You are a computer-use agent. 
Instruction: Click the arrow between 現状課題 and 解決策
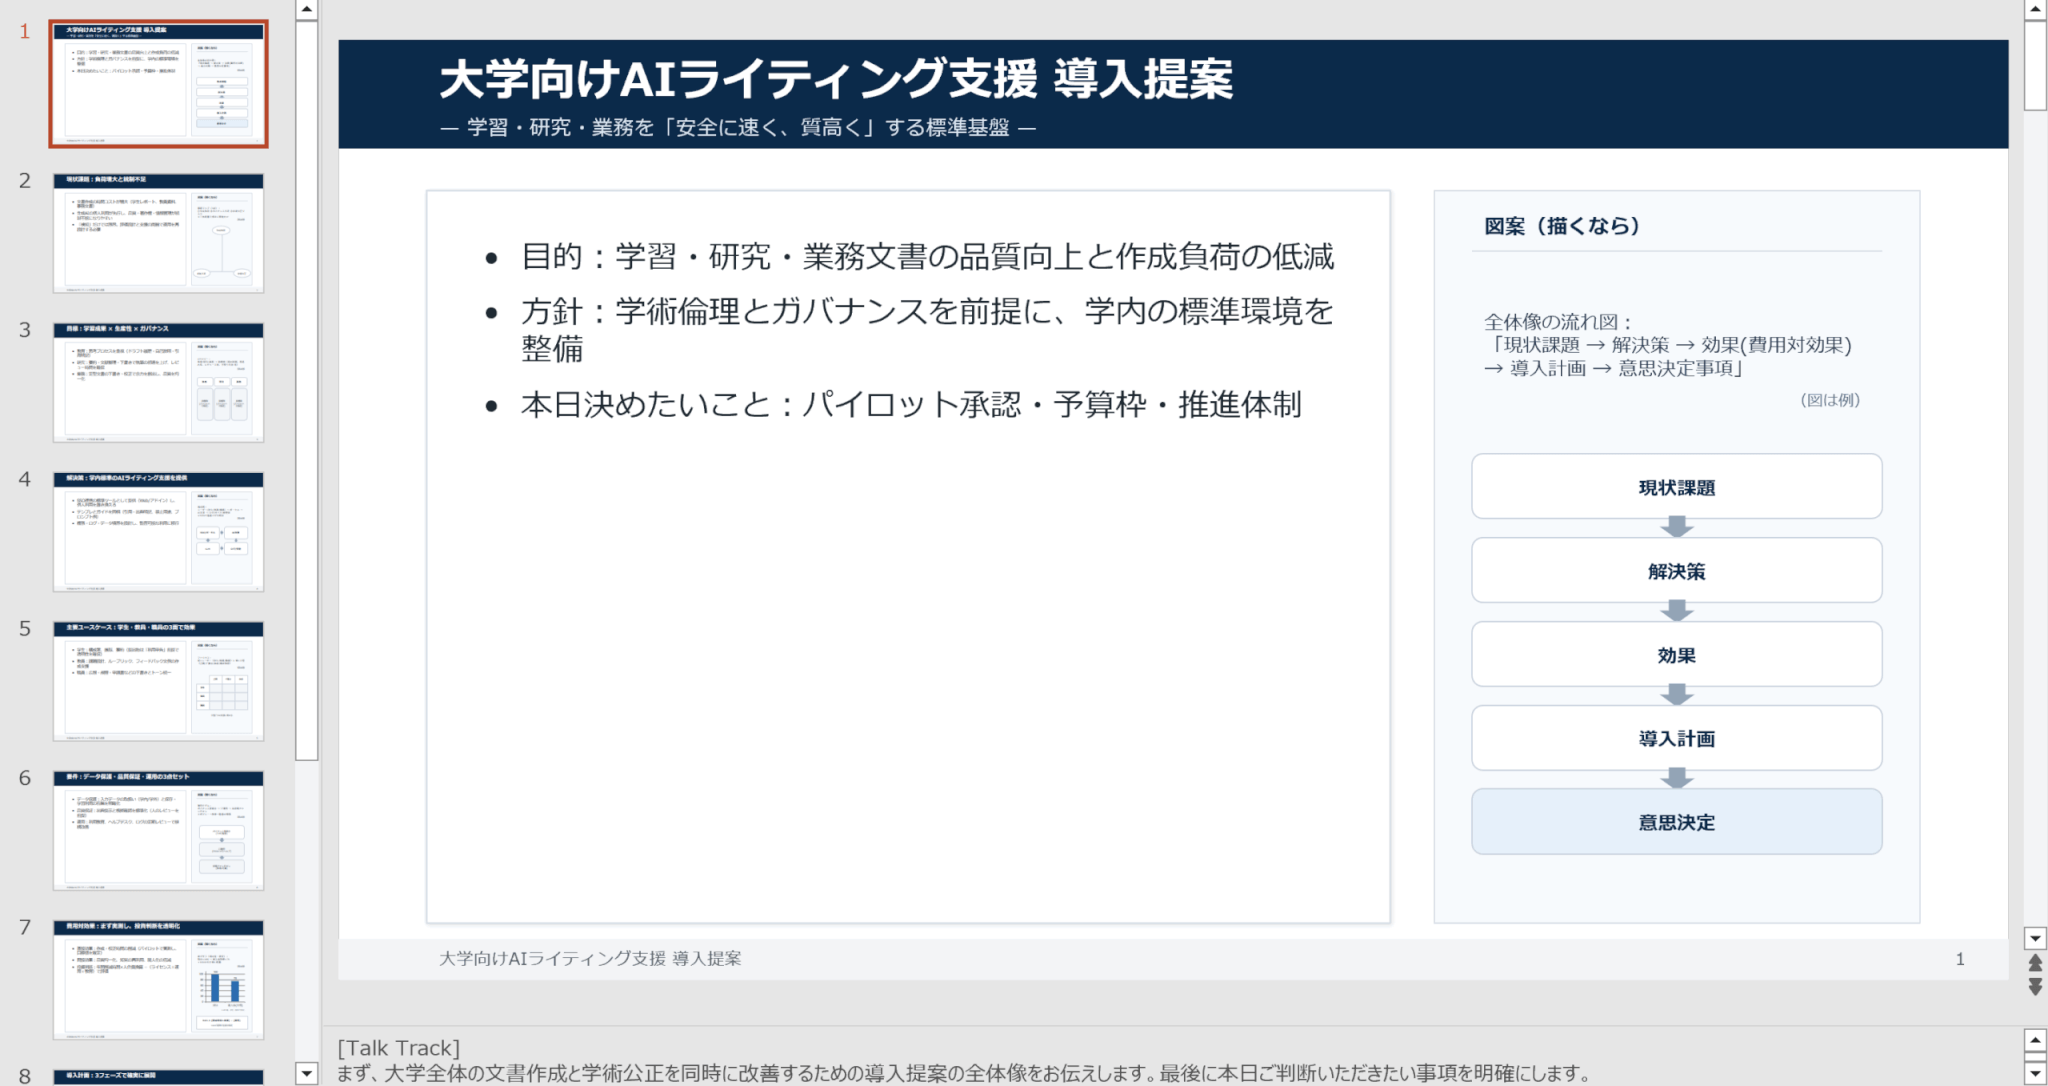point(1677,527)
